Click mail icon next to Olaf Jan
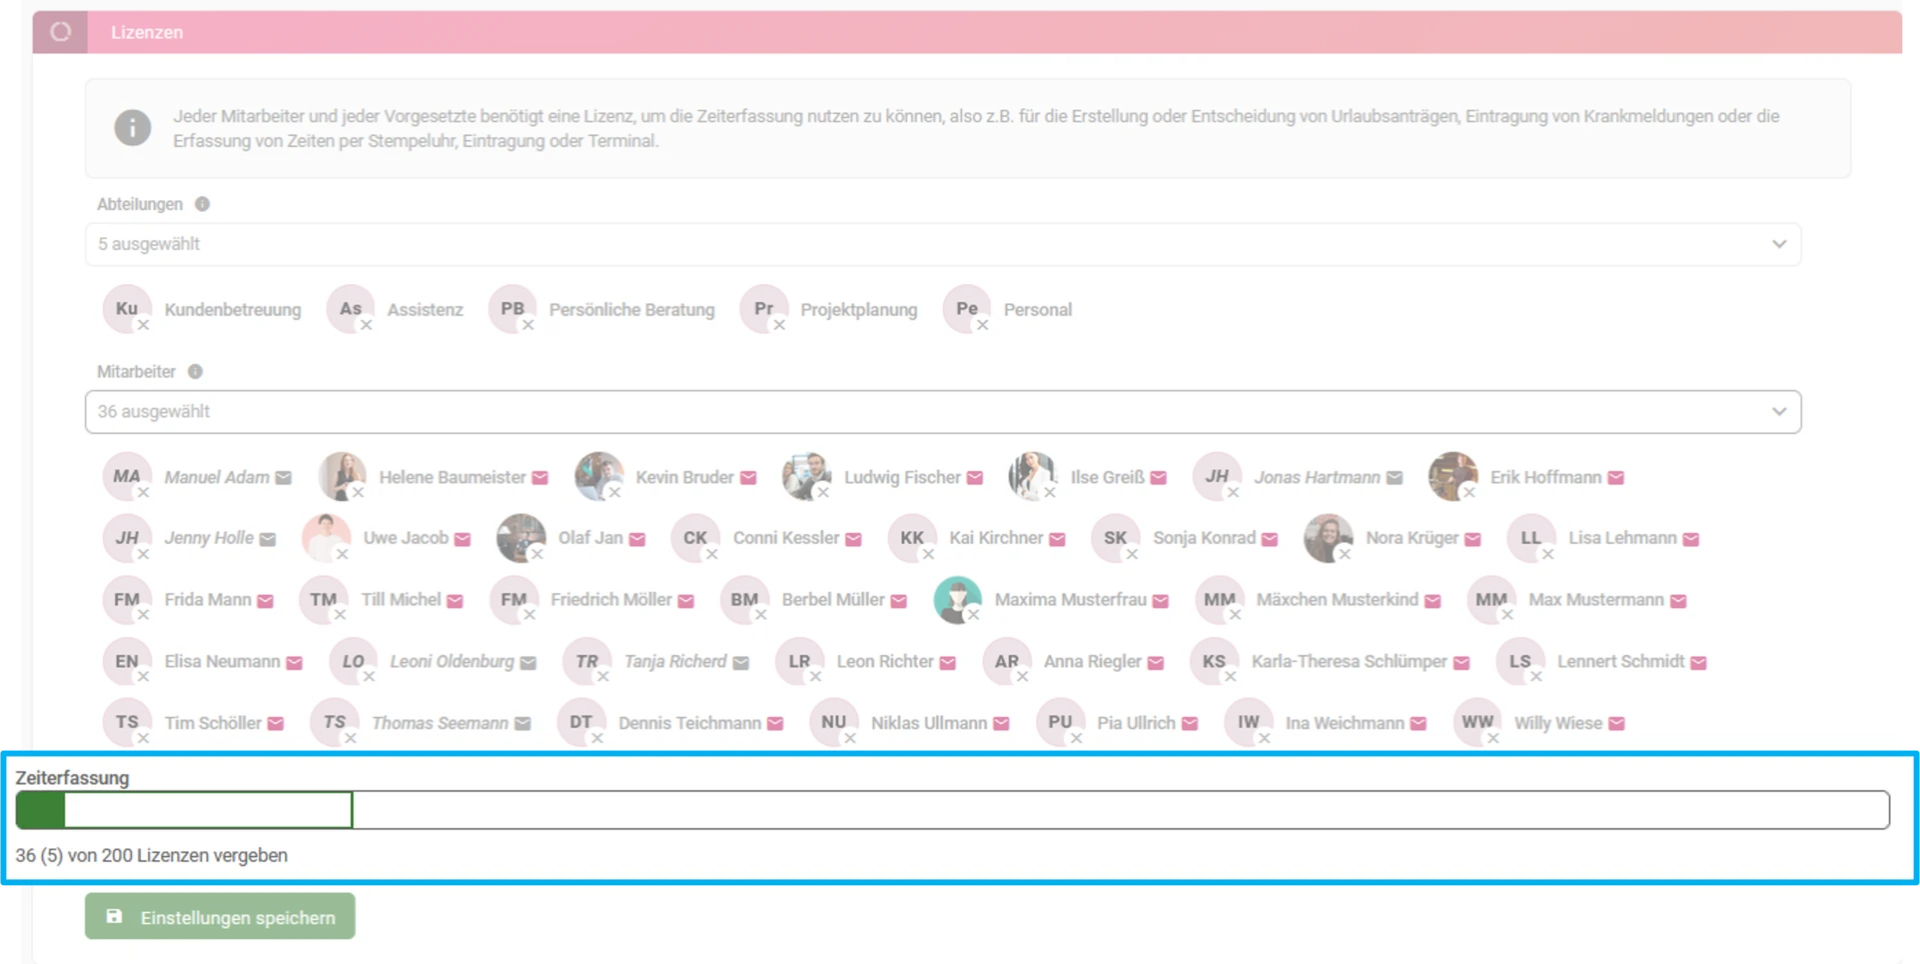 tap(637, 539)
